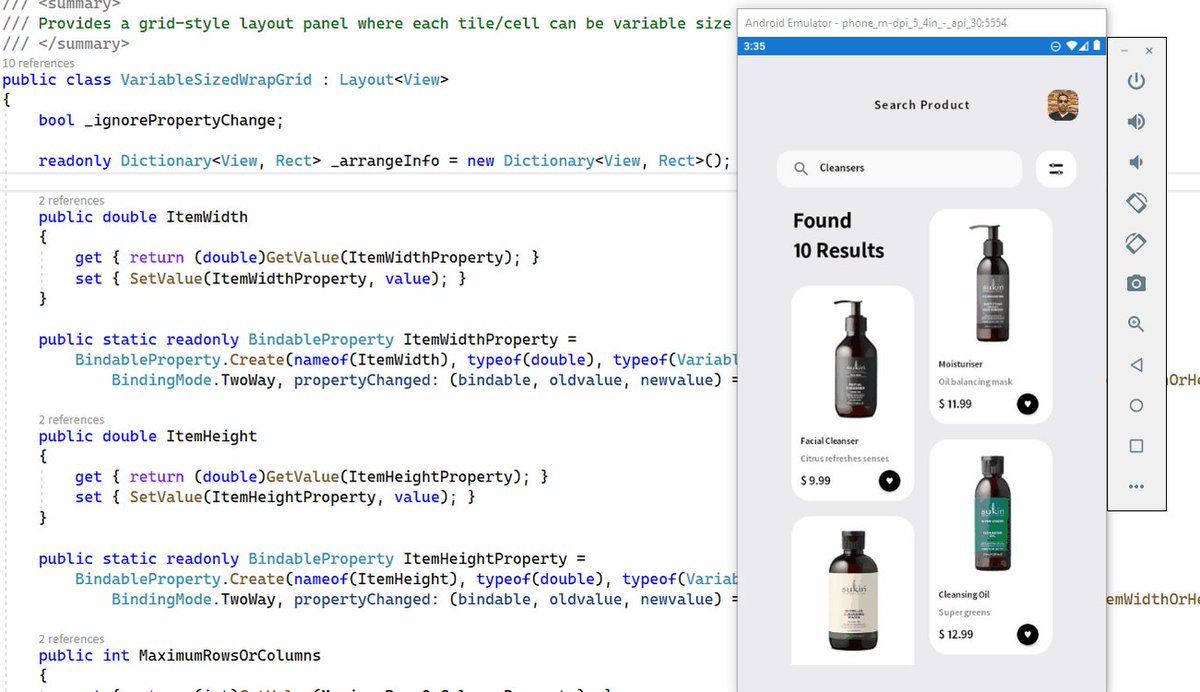Click the emulator rotate left icon

pos(1136,202)
